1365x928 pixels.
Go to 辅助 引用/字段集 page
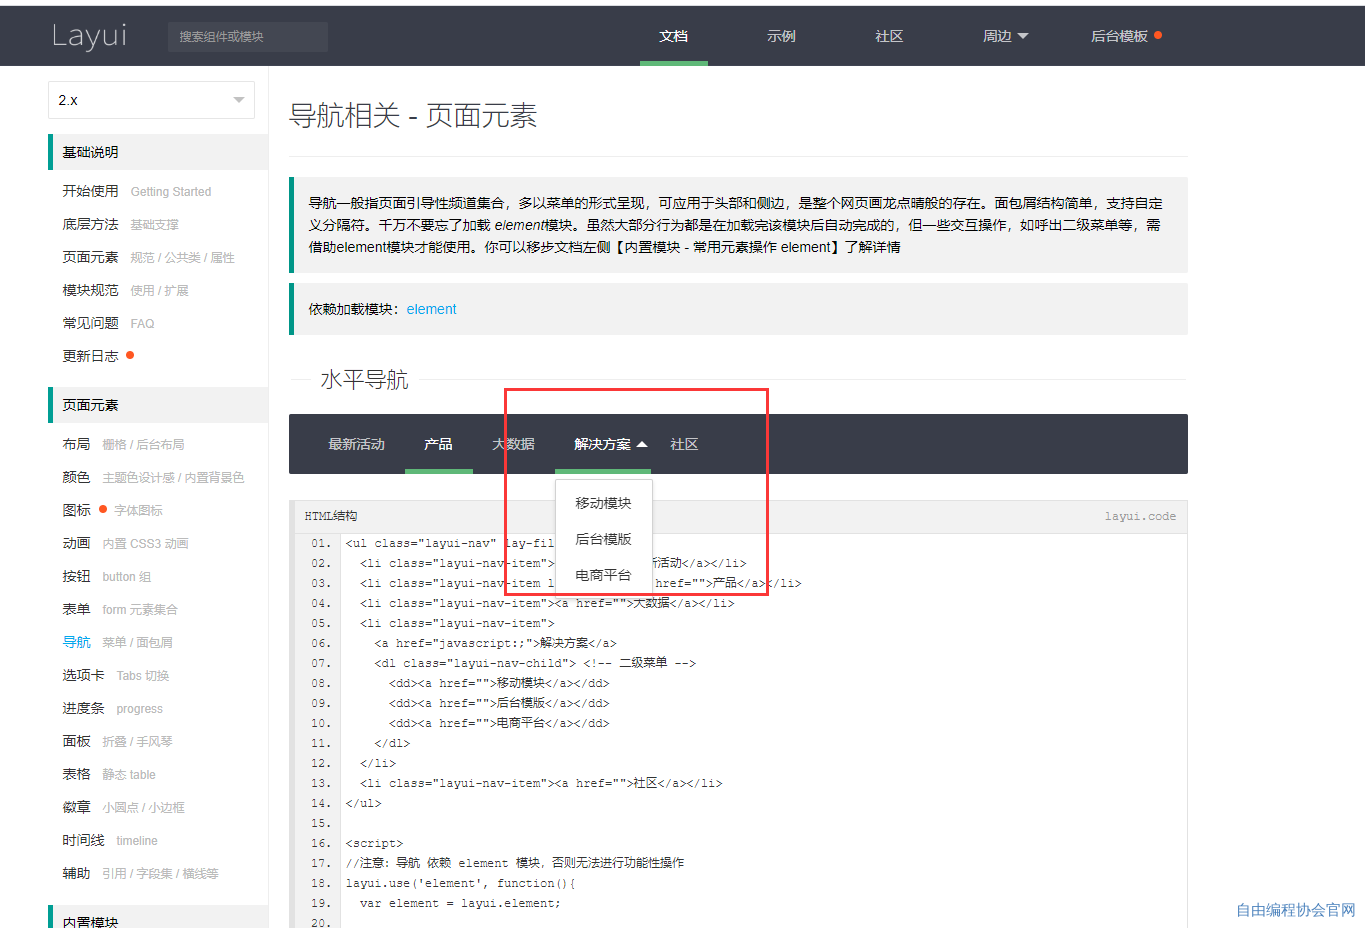pyautogui.click(x=141, y=873)
